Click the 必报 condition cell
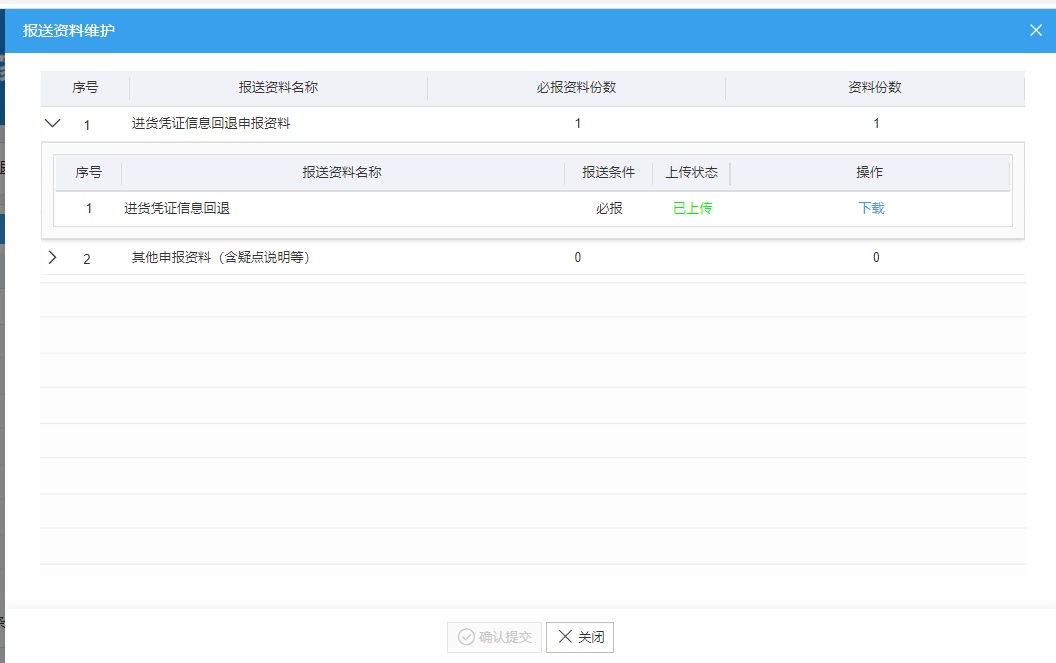1056x663 pixels. [x=609, y=208]
